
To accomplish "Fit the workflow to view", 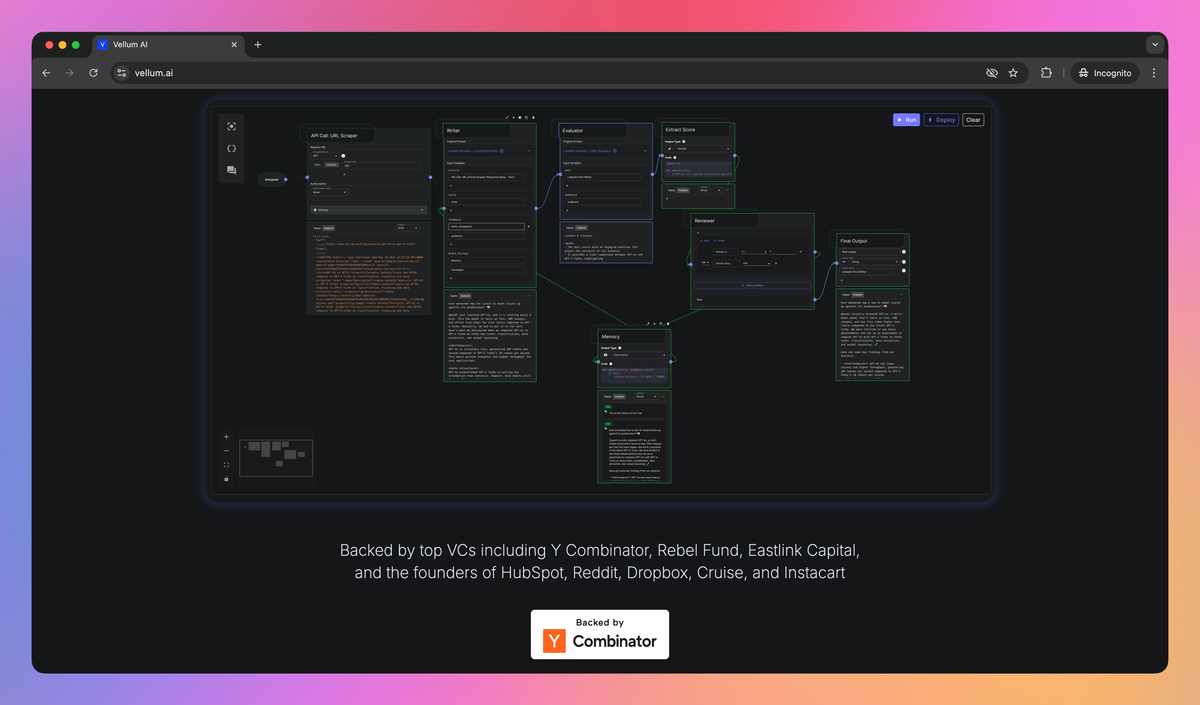I will [x=226, y=464].
